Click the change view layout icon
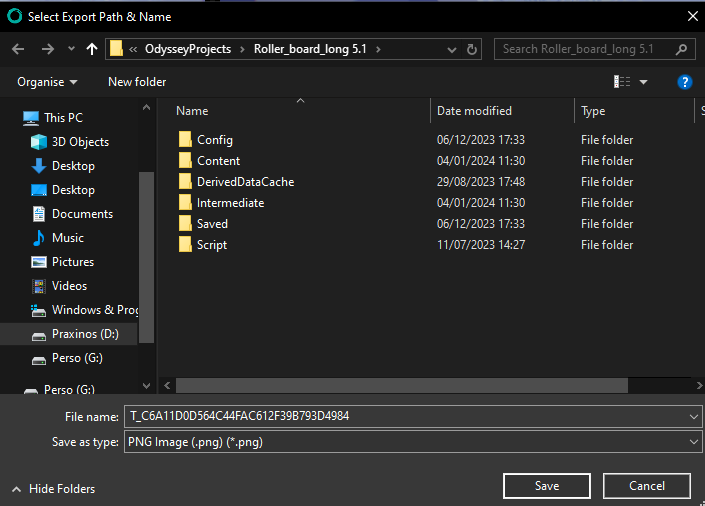This screenshot has height=506, width=705. tap(623, 82)
